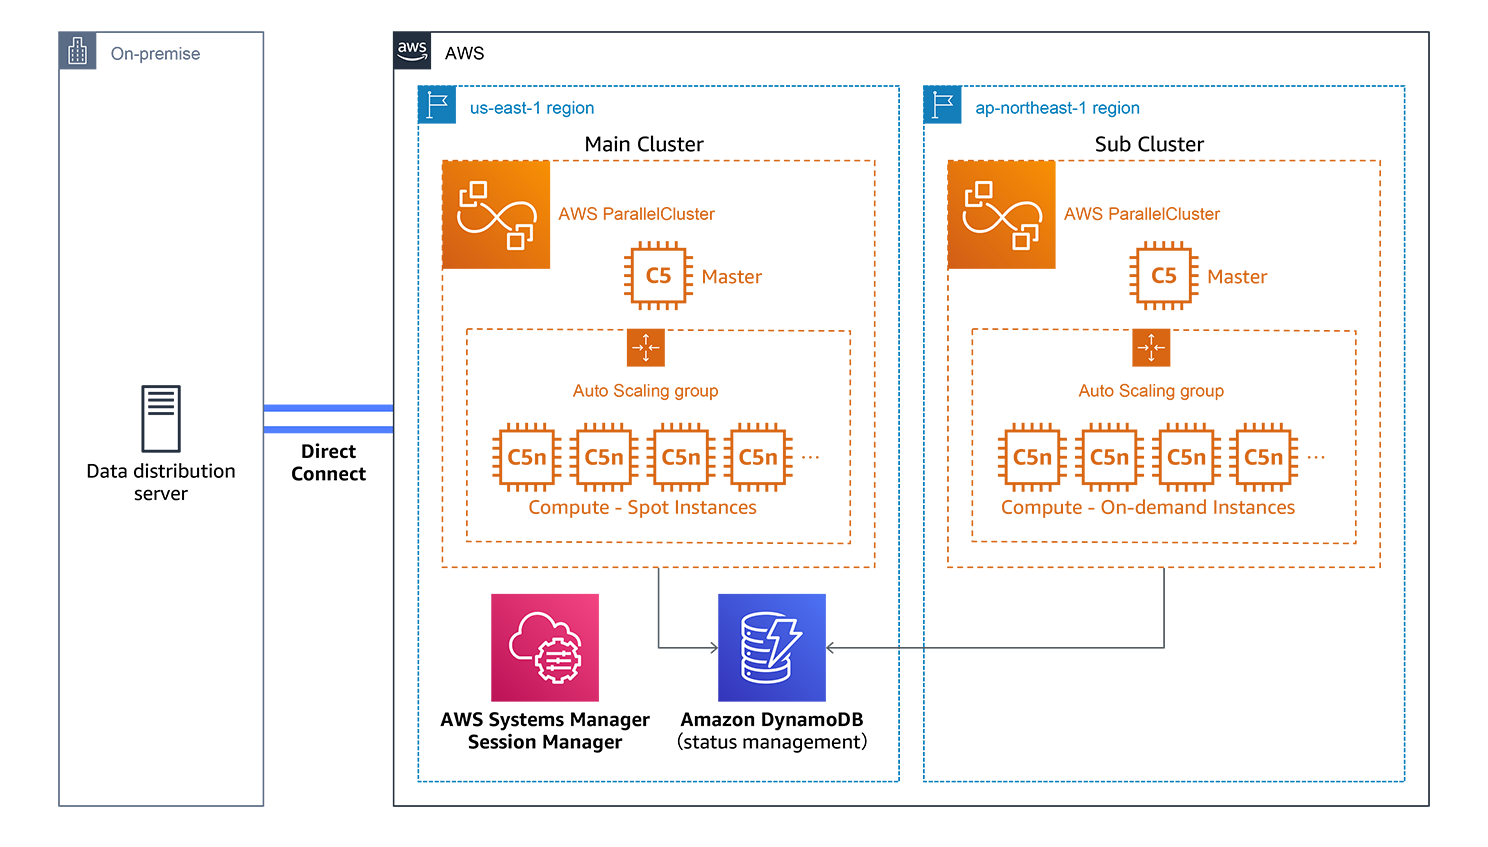Select the first C5n Spot instance icon
Viewport: 1488px width, 847px height.
point(527,457)
